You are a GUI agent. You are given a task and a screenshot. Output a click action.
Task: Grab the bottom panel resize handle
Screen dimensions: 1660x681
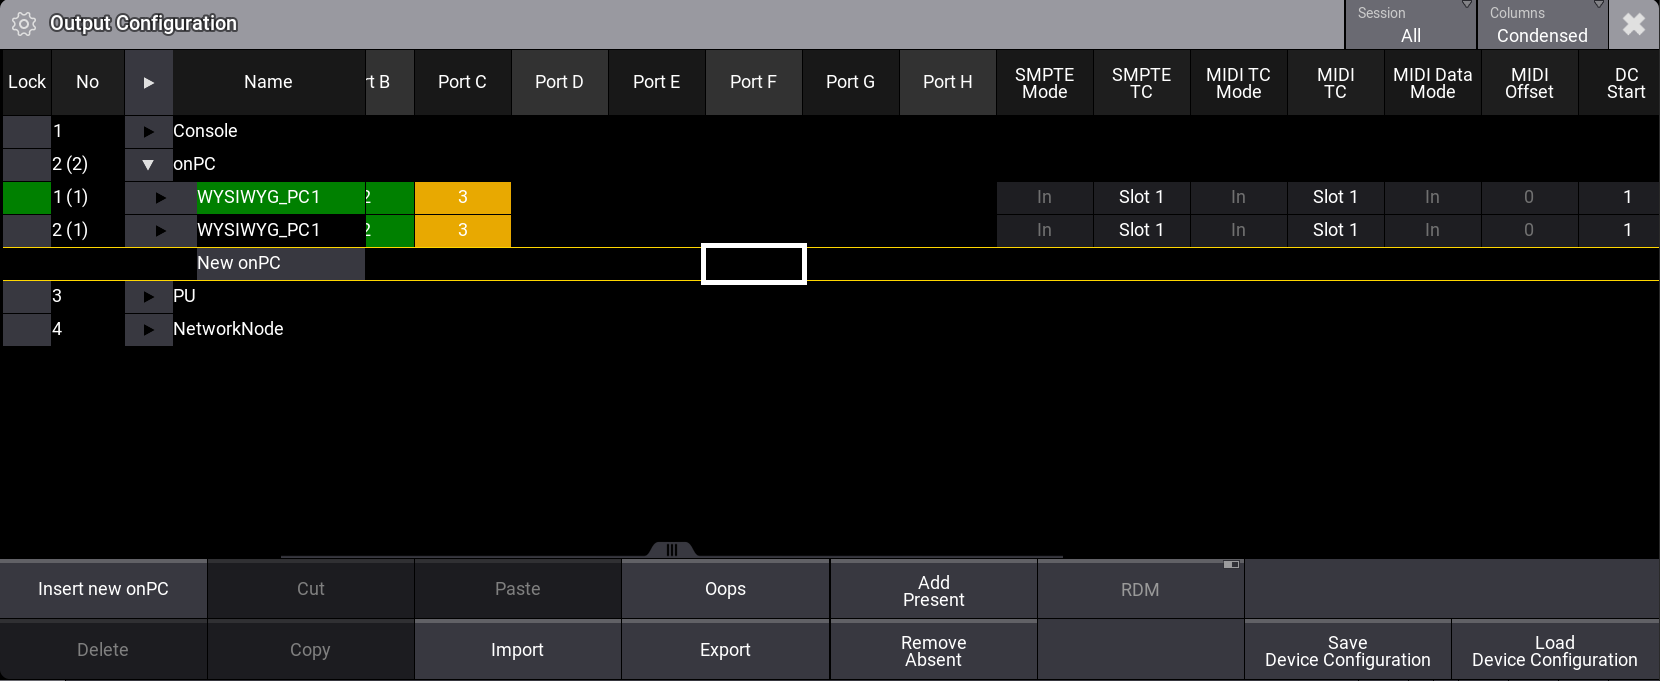(672, 549)
